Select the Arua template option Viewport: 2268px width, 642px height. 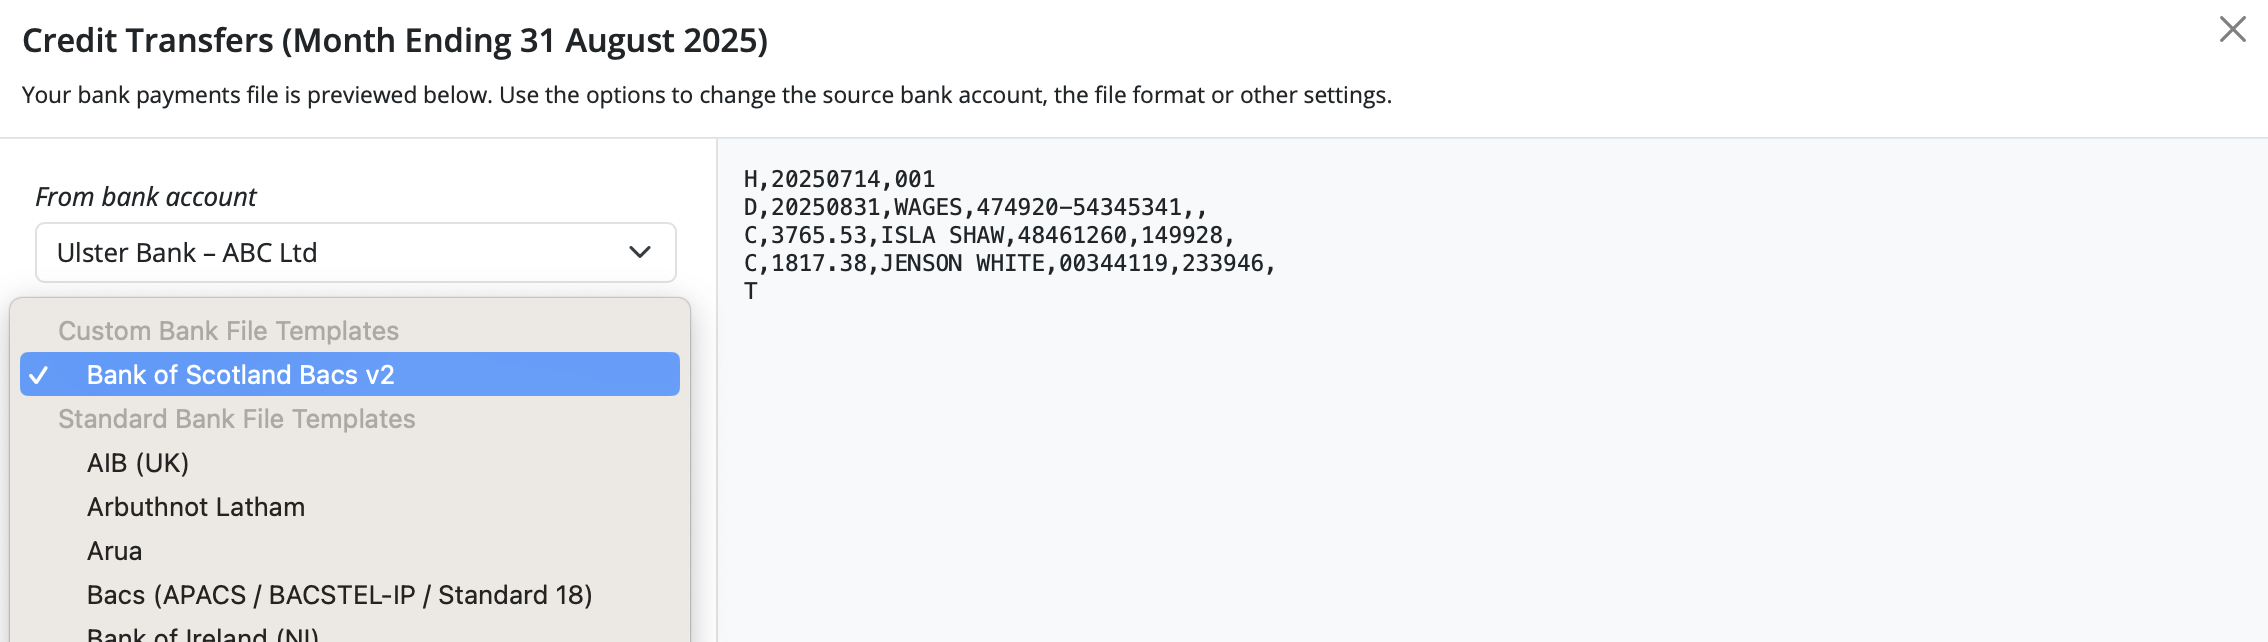(115, 551)
